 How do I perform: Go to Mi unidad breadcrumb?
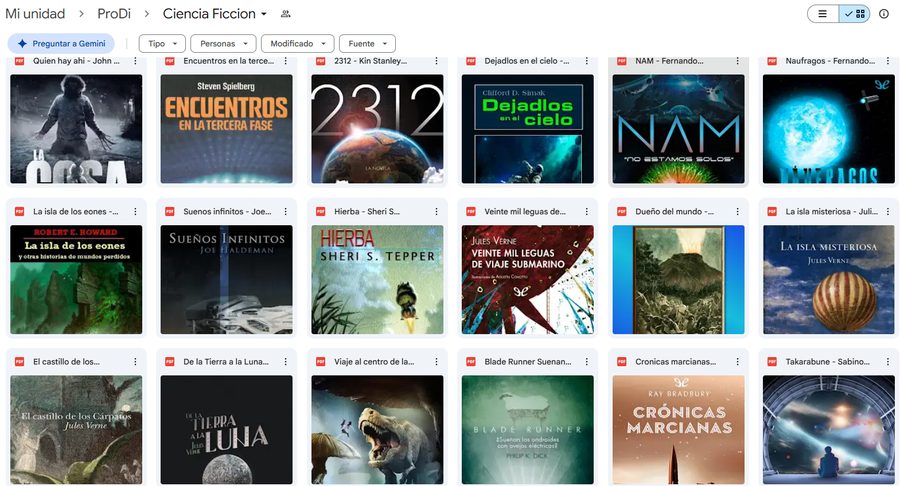pos(35,14)
